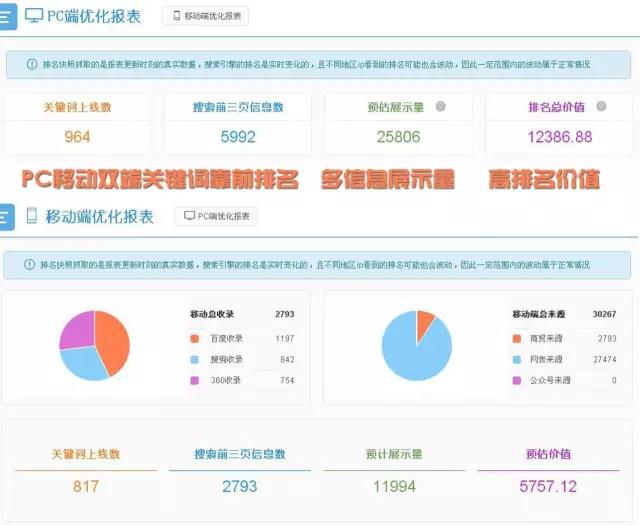The height and width of the screenshot is (525, 640).
Task: Click the phone icon beside 移动端优化报表 heading
Action: pyautogui.click(x=32, y=216)
